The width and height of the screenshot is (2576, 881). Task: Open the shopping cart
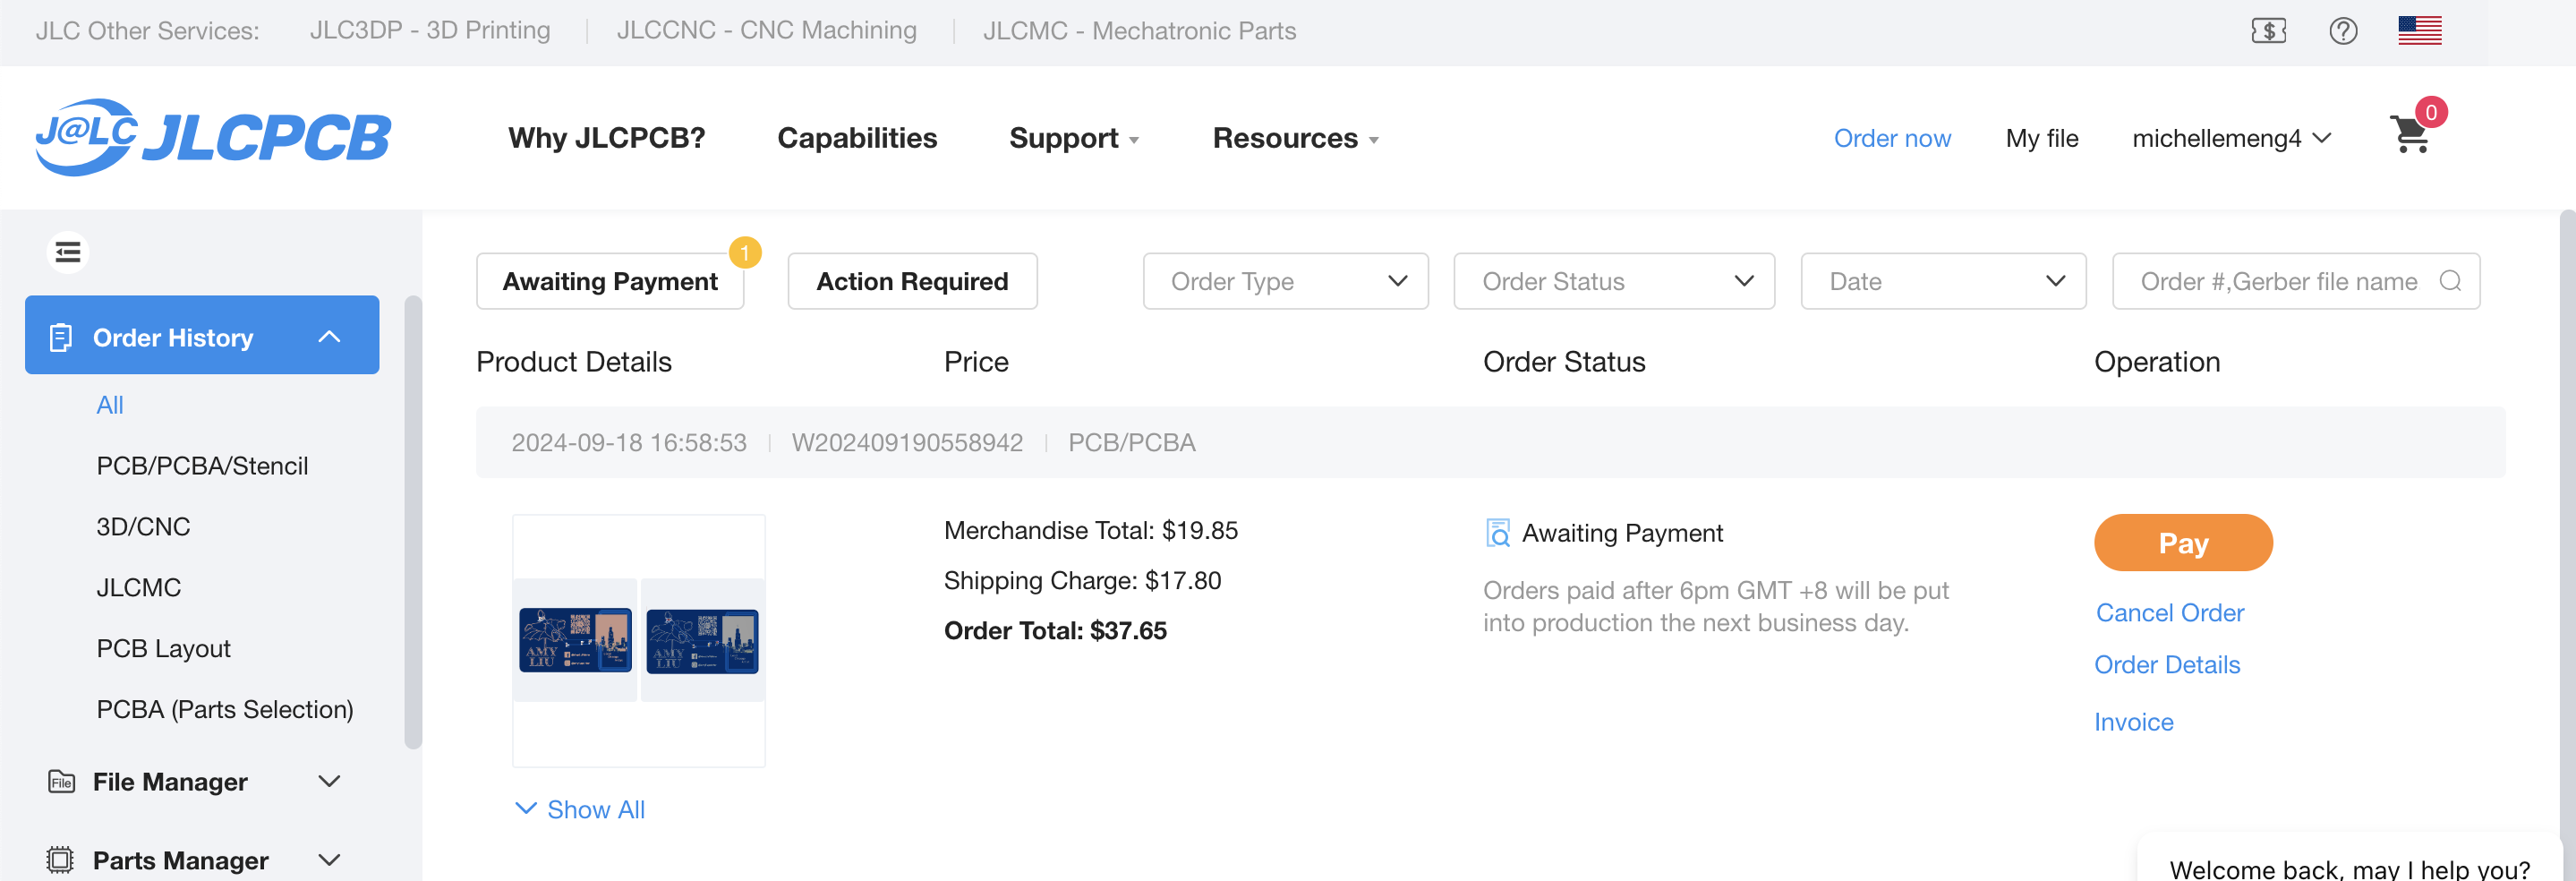point(2410,136)
